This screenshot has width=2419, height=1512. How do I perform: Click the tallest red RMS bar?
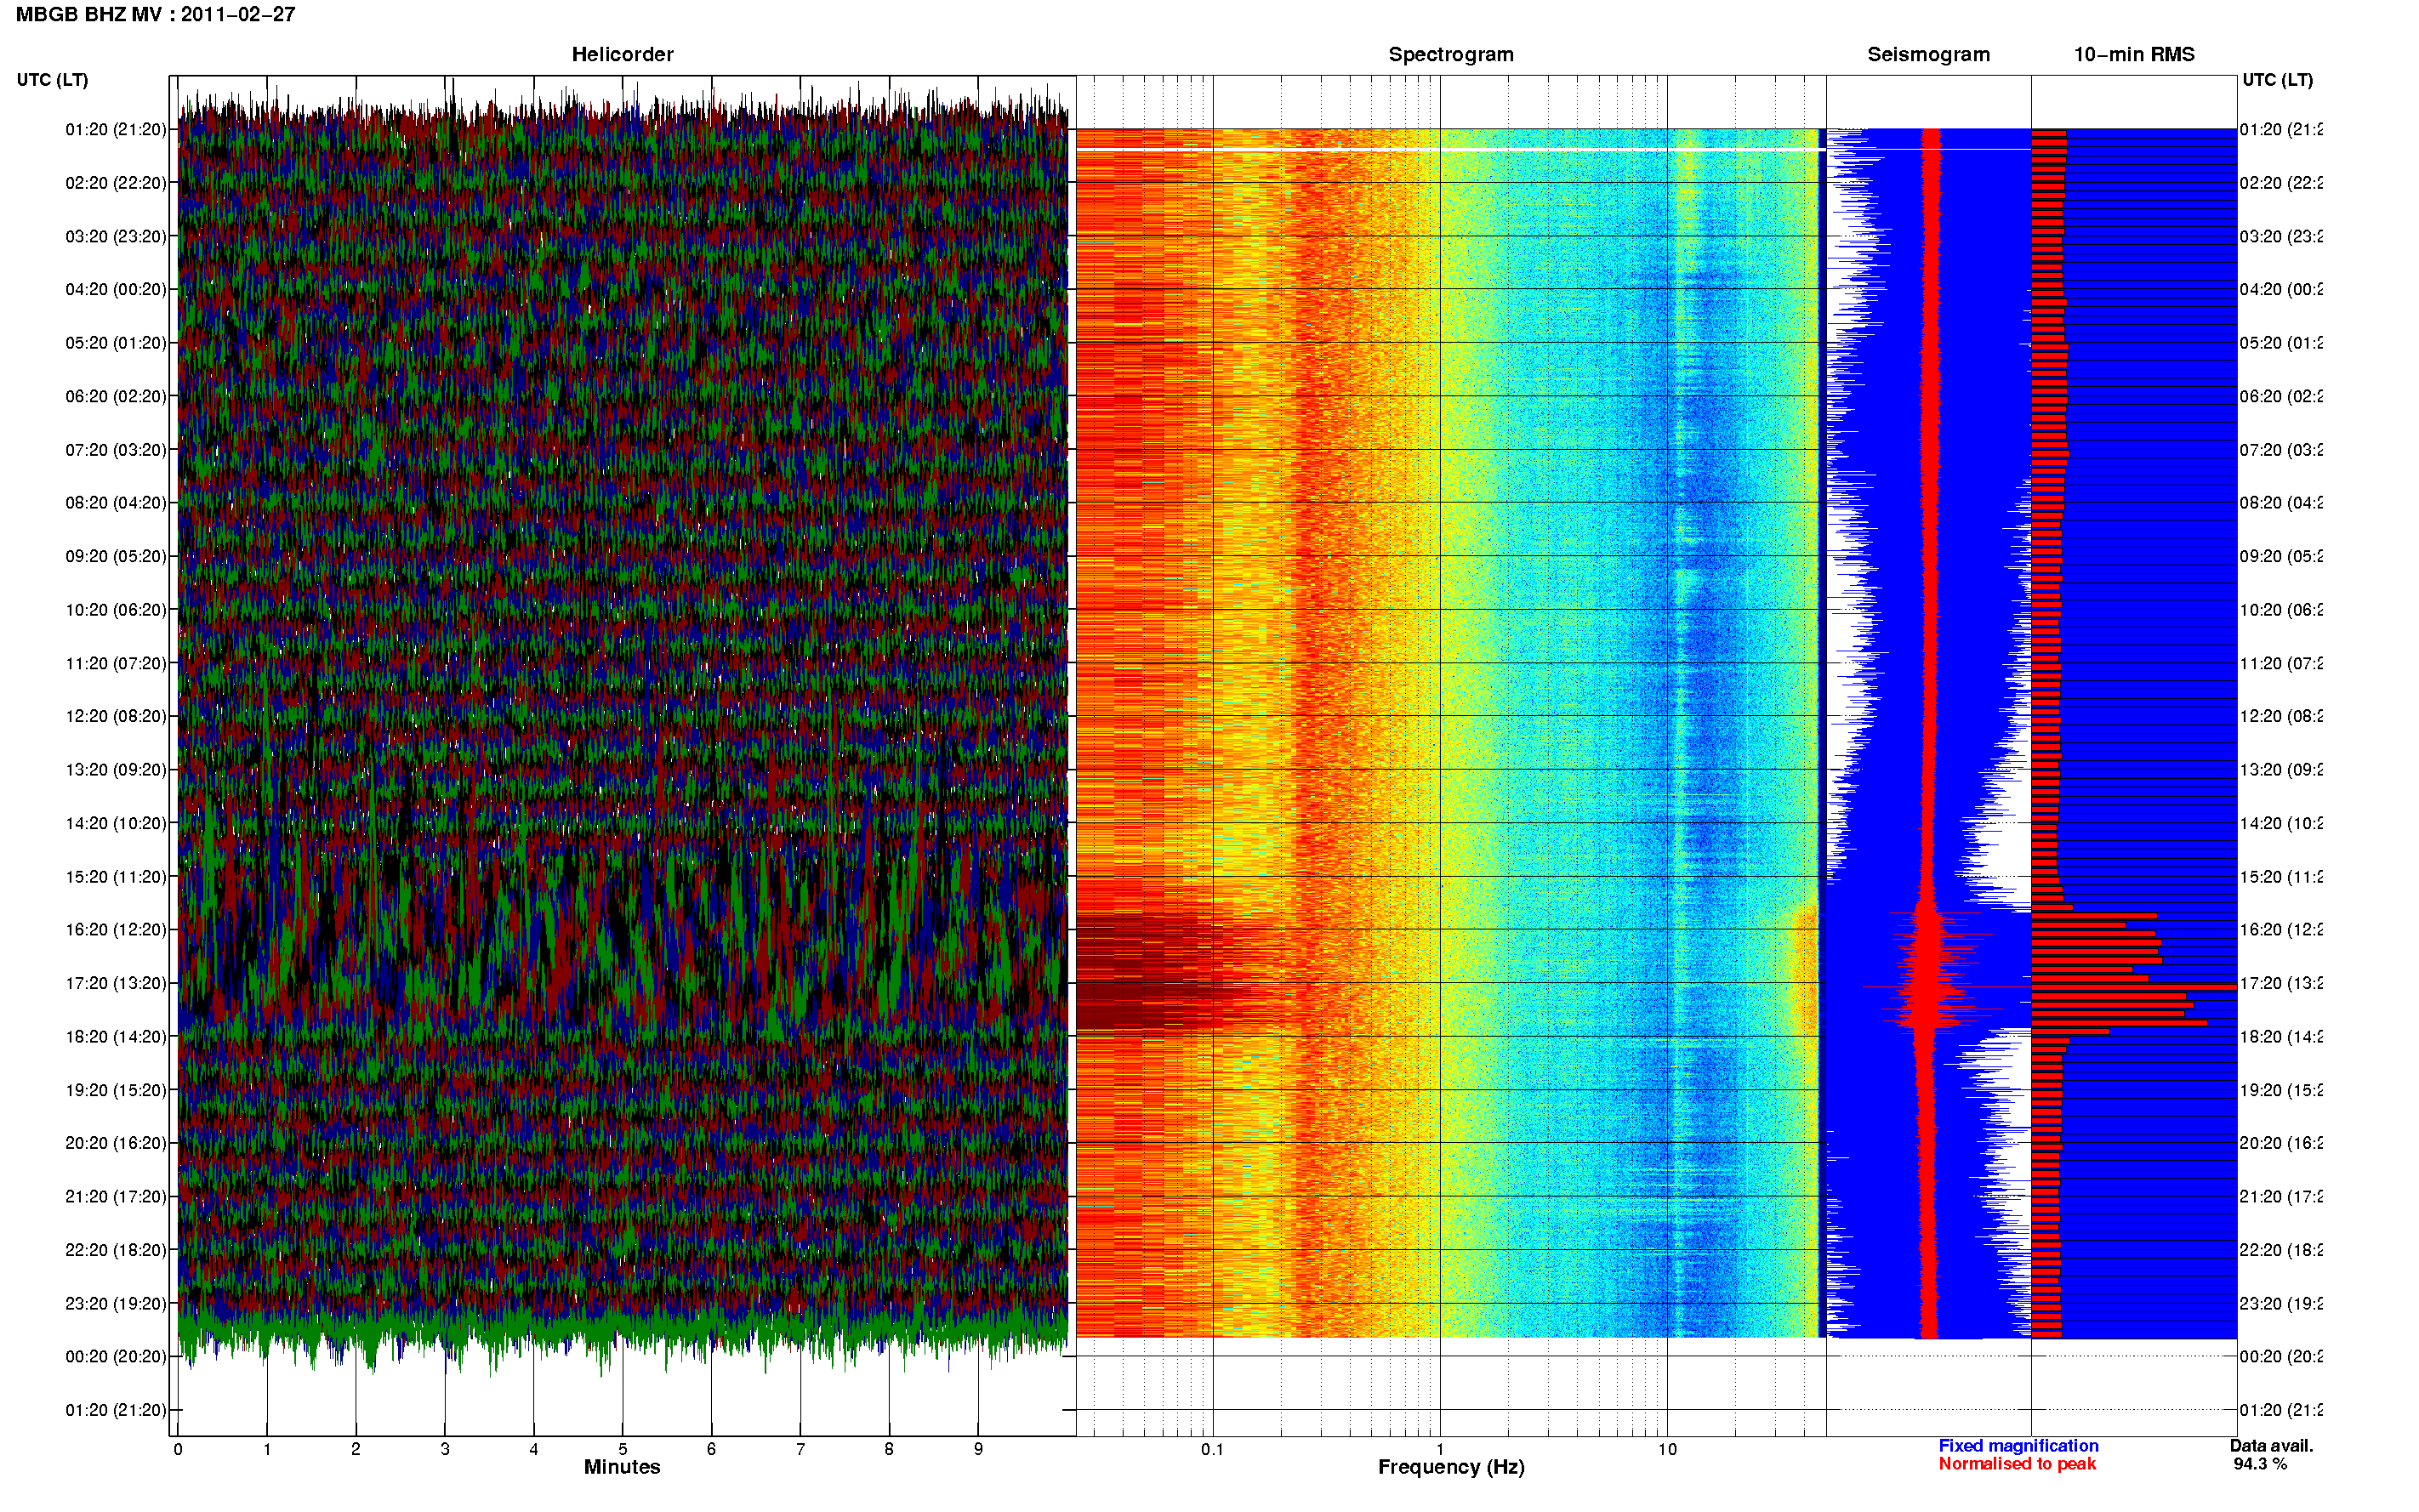[2134, 987]
